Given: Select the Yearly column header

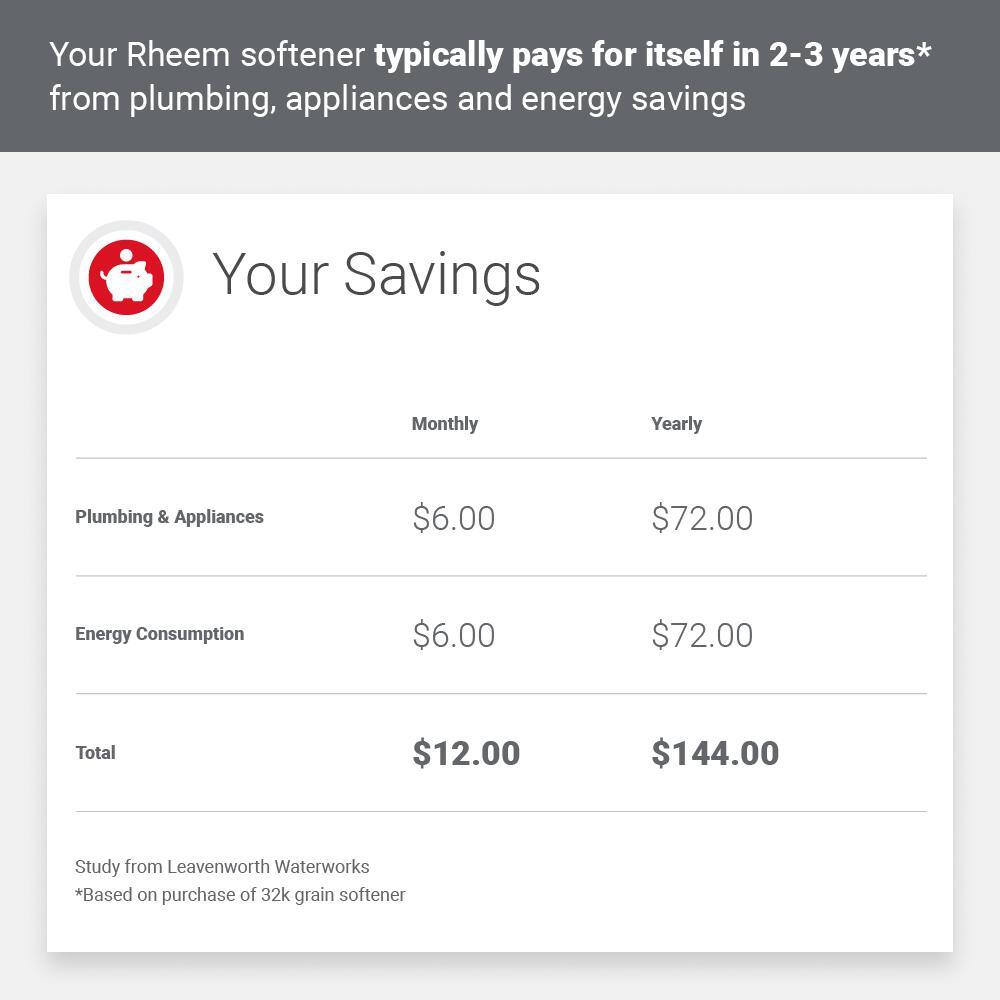Looking at the screenshot, I should pos(676,424).
